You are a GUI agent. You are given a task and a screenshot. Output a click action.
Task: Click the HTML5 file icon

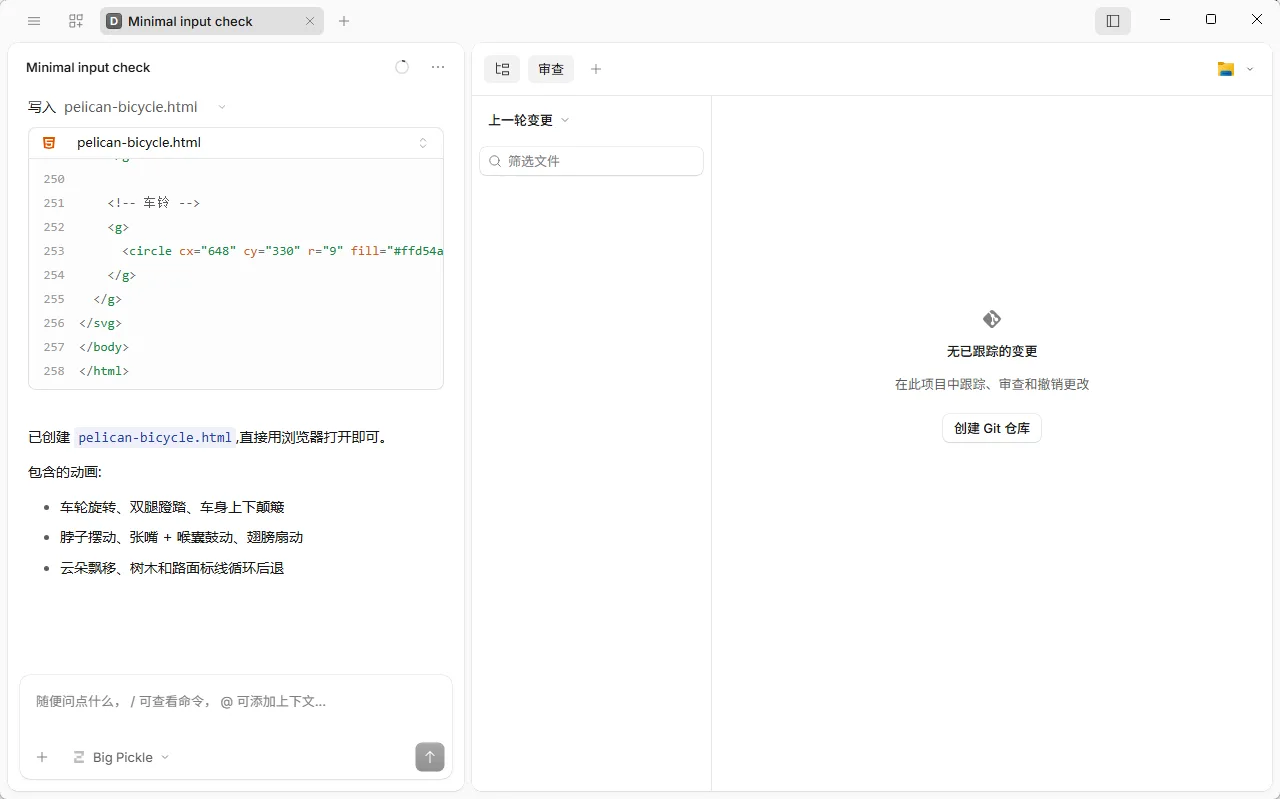[49, 143]
